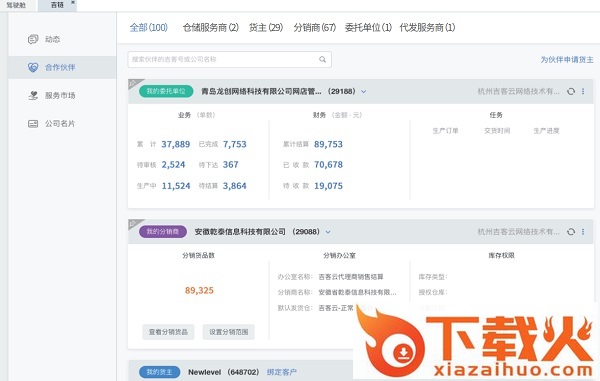600x381 pixels.
Task: Click the 已完成 value 7,753
Action: [x=235, y=144]
